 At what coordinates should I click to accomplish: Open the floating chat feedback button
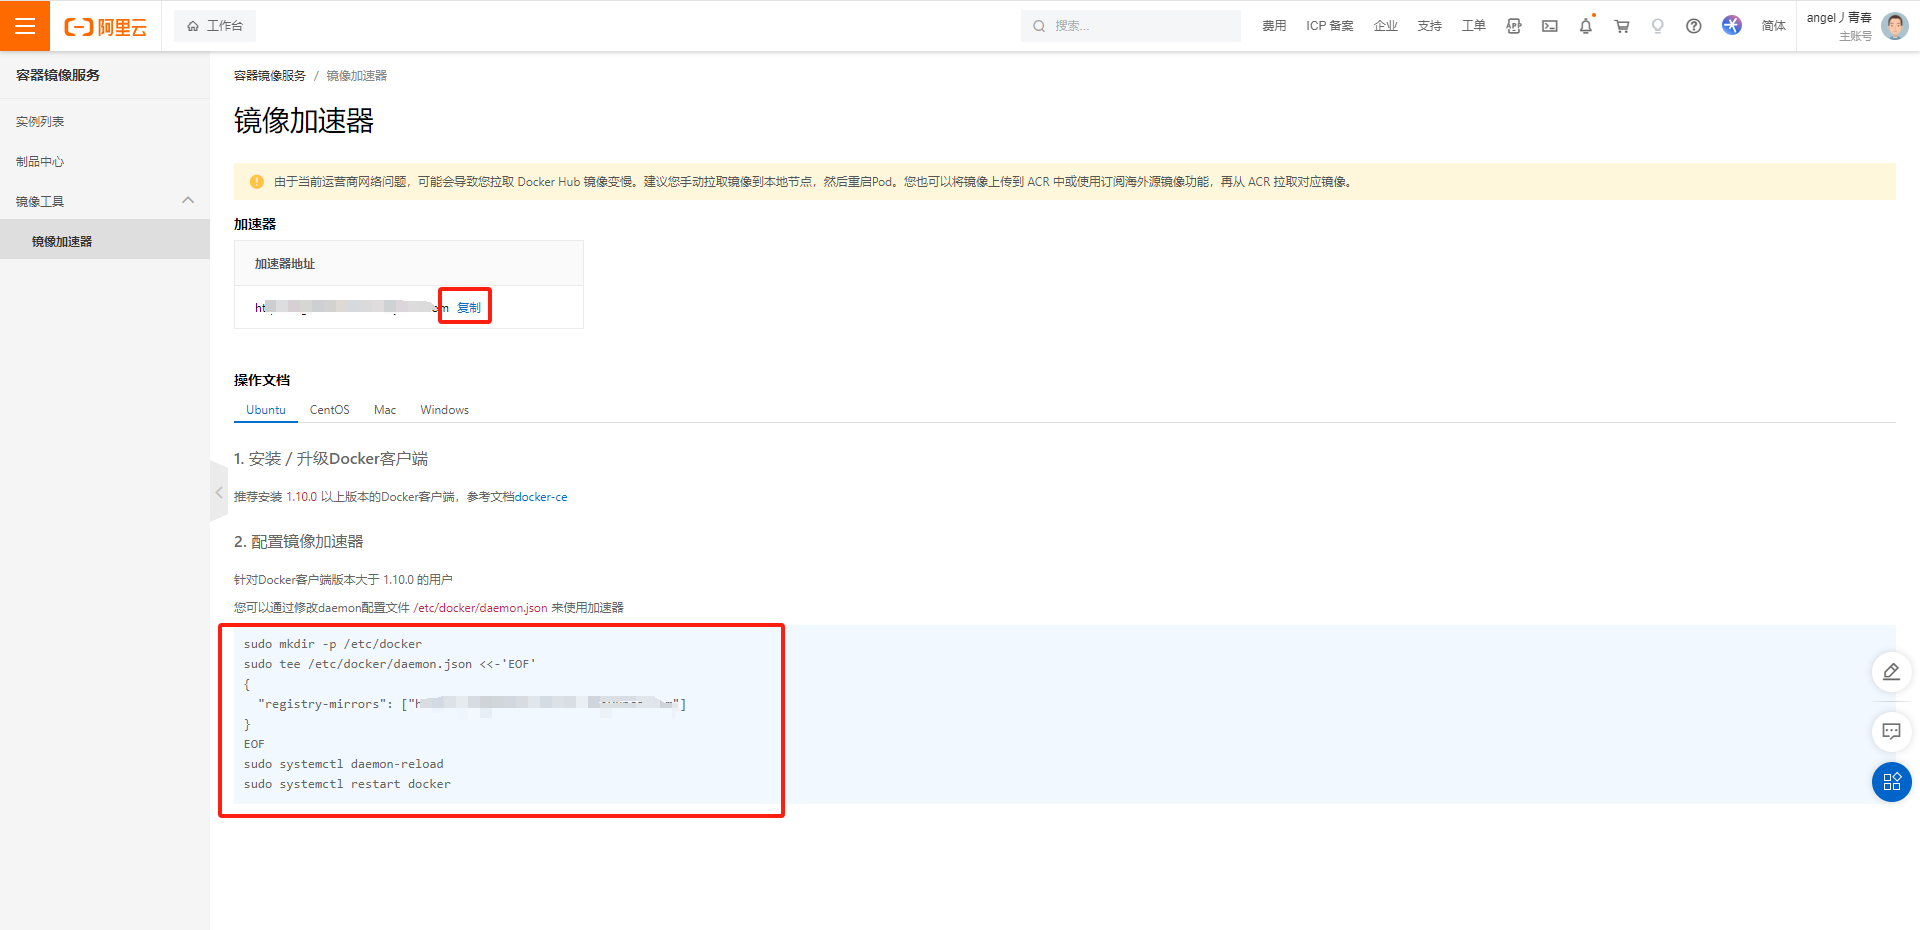(x=1891, y=731)
